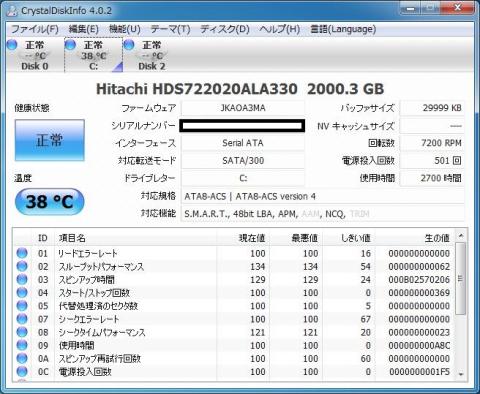Click the power-on count field 501 回

point(432,161)
